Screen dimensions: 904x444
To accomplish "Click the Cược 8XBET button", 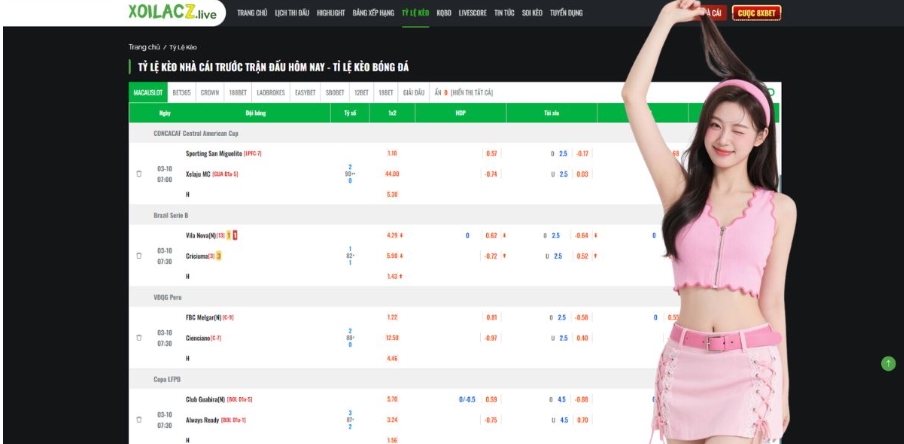I will tap(756, 13).
